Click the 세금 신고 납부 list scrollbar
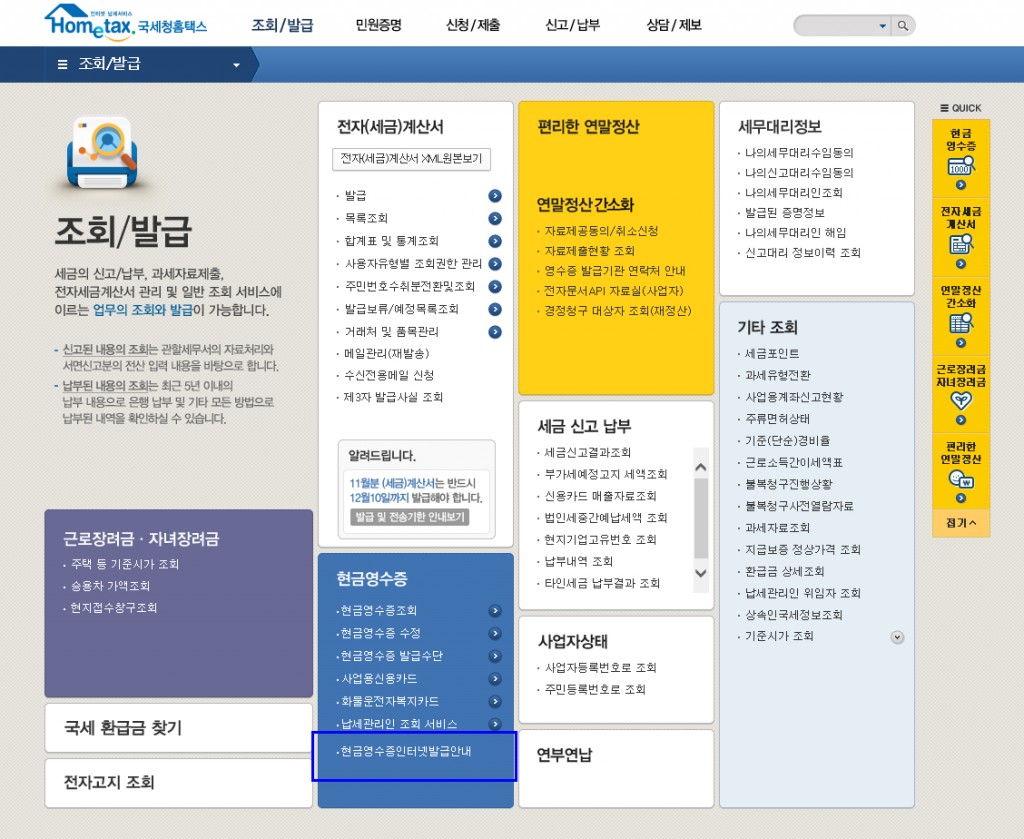This screenshot has height=839, width=1024. (x=700, y=520)
